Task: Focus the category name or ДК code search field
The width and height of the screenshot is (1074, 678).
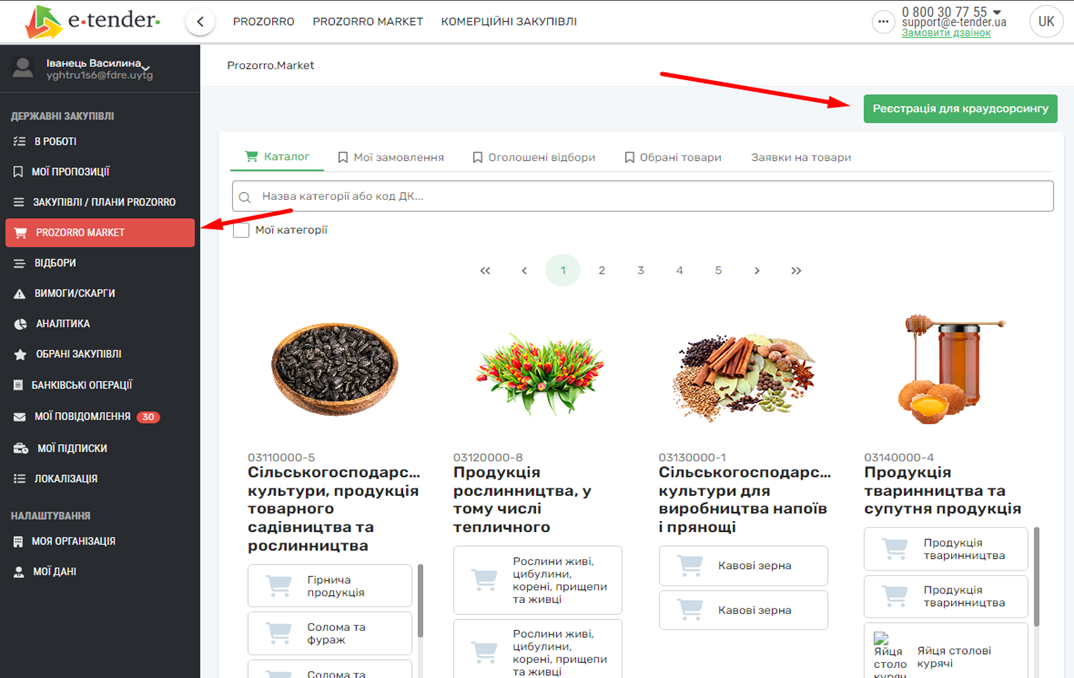Action: coord(642,197)
